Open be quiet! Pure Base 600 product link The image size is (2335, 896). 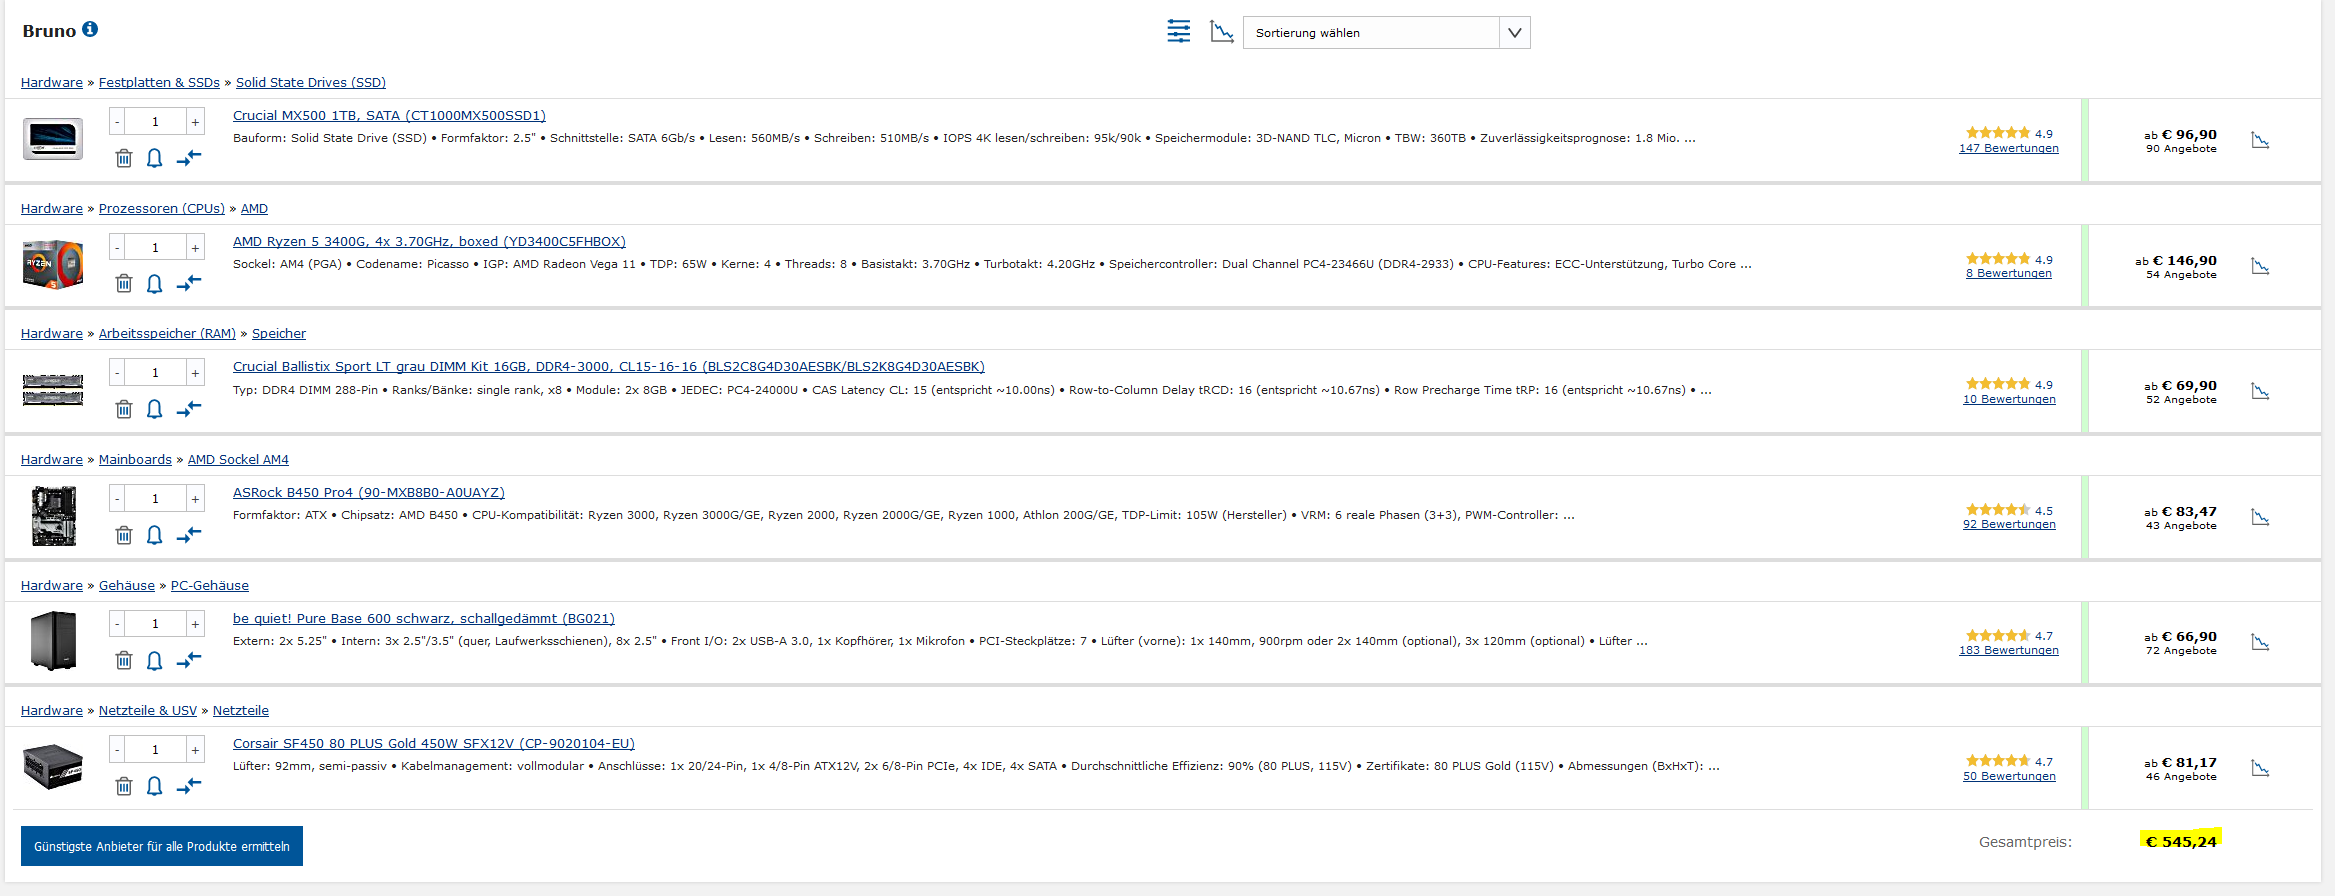(x=424, y=619)
